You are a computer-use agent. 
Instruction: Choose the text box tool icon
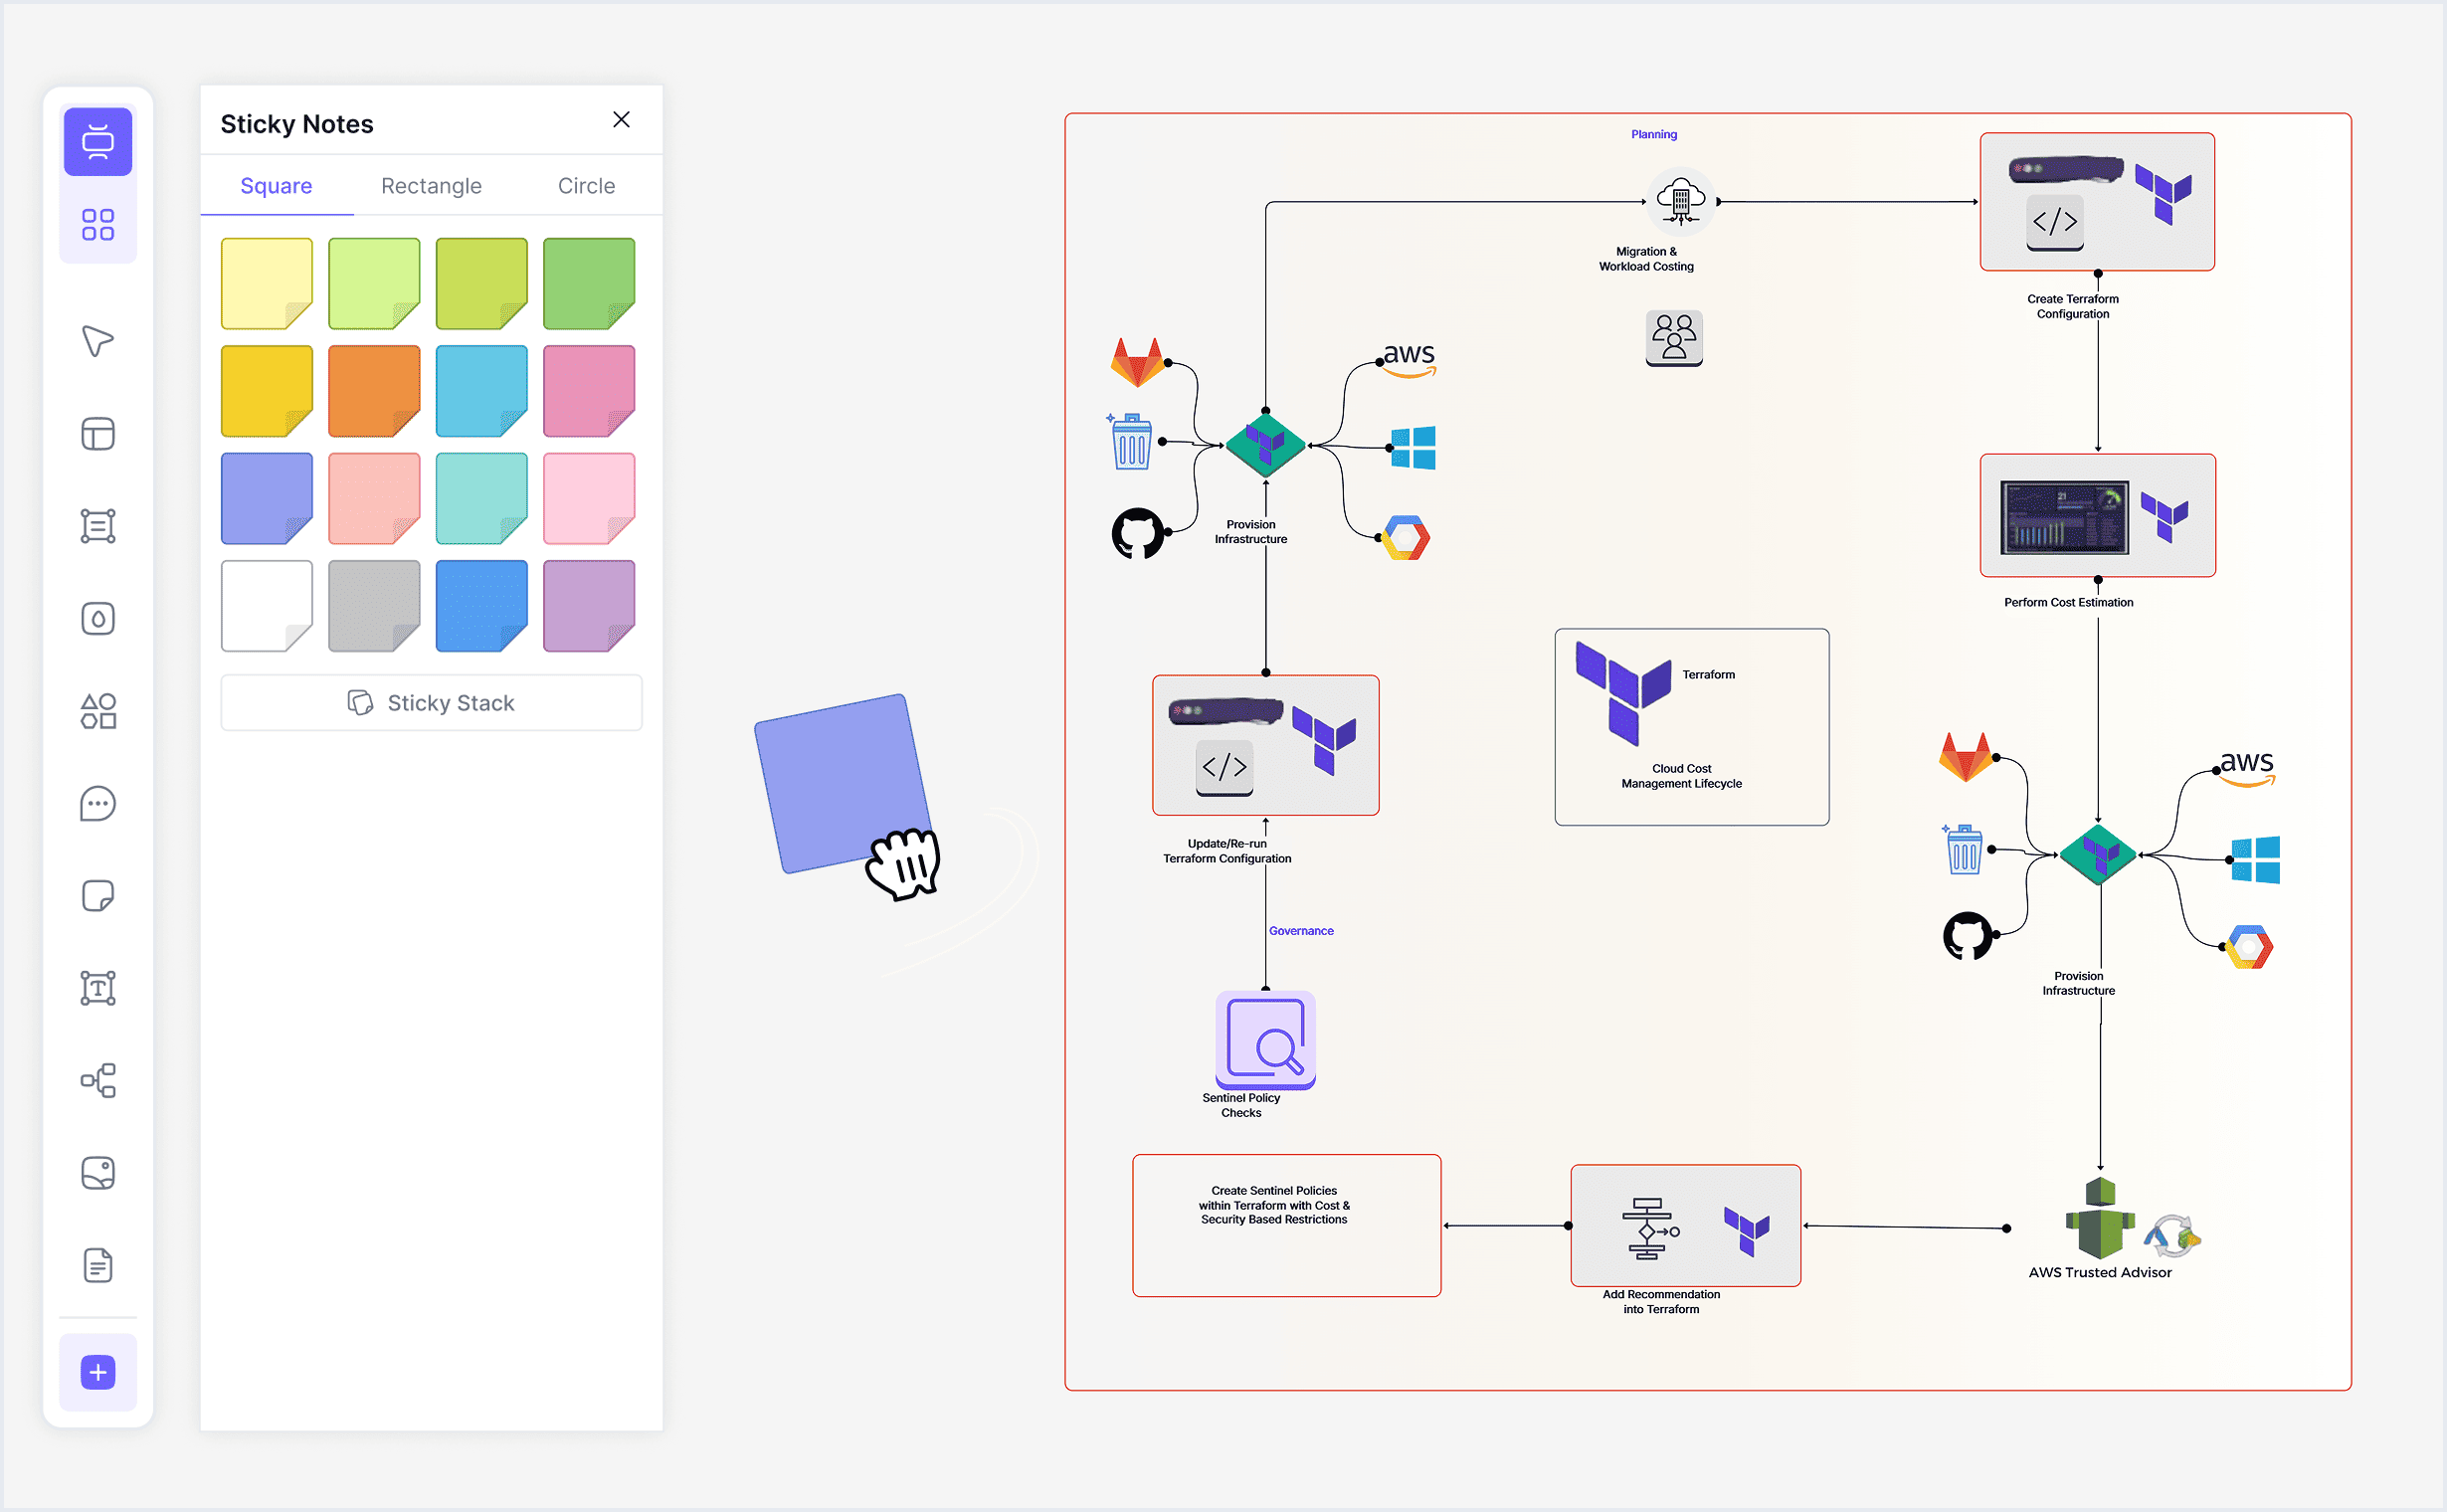point(98,988)
